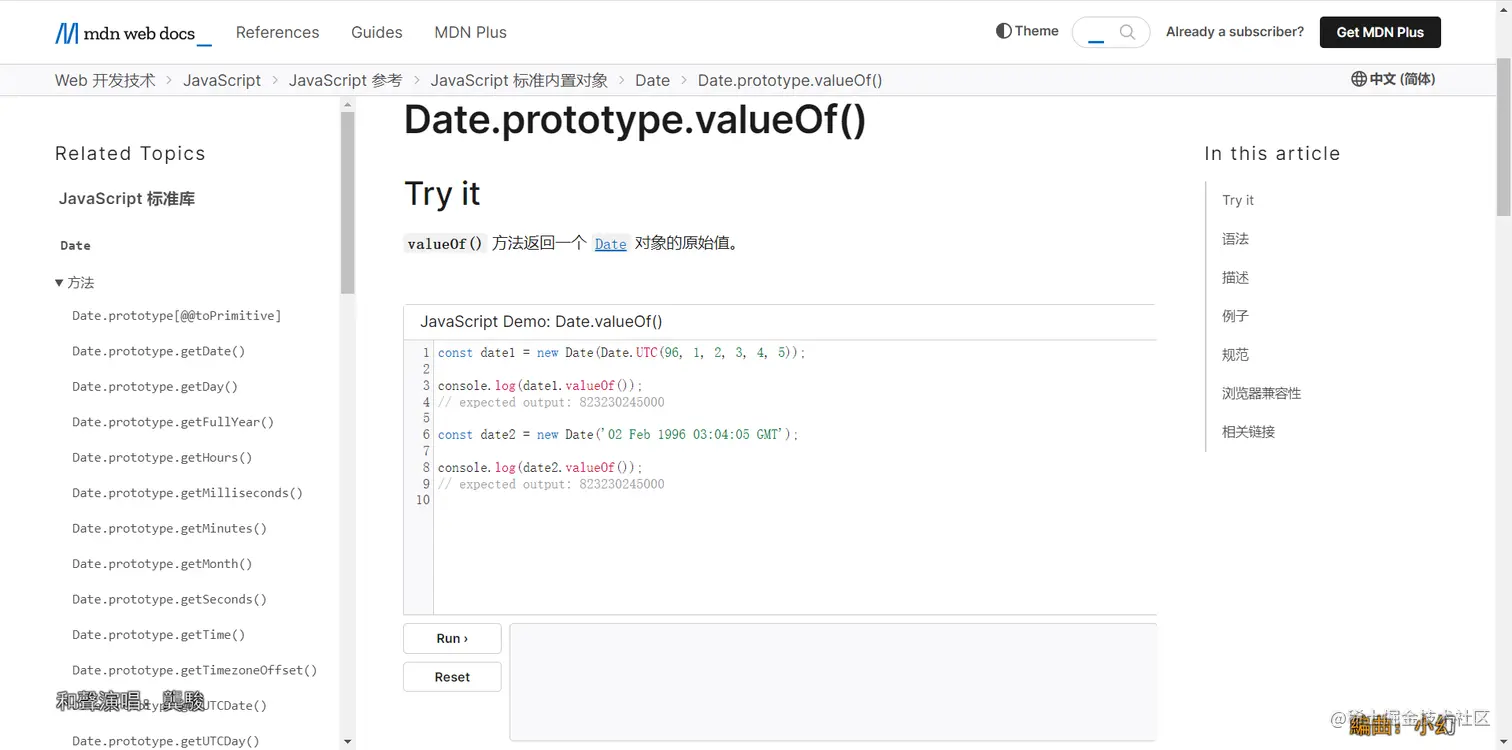This screenshot has width=1512, height=750.
Task: Click inside the demo code editor
Action: pos(795,478)
